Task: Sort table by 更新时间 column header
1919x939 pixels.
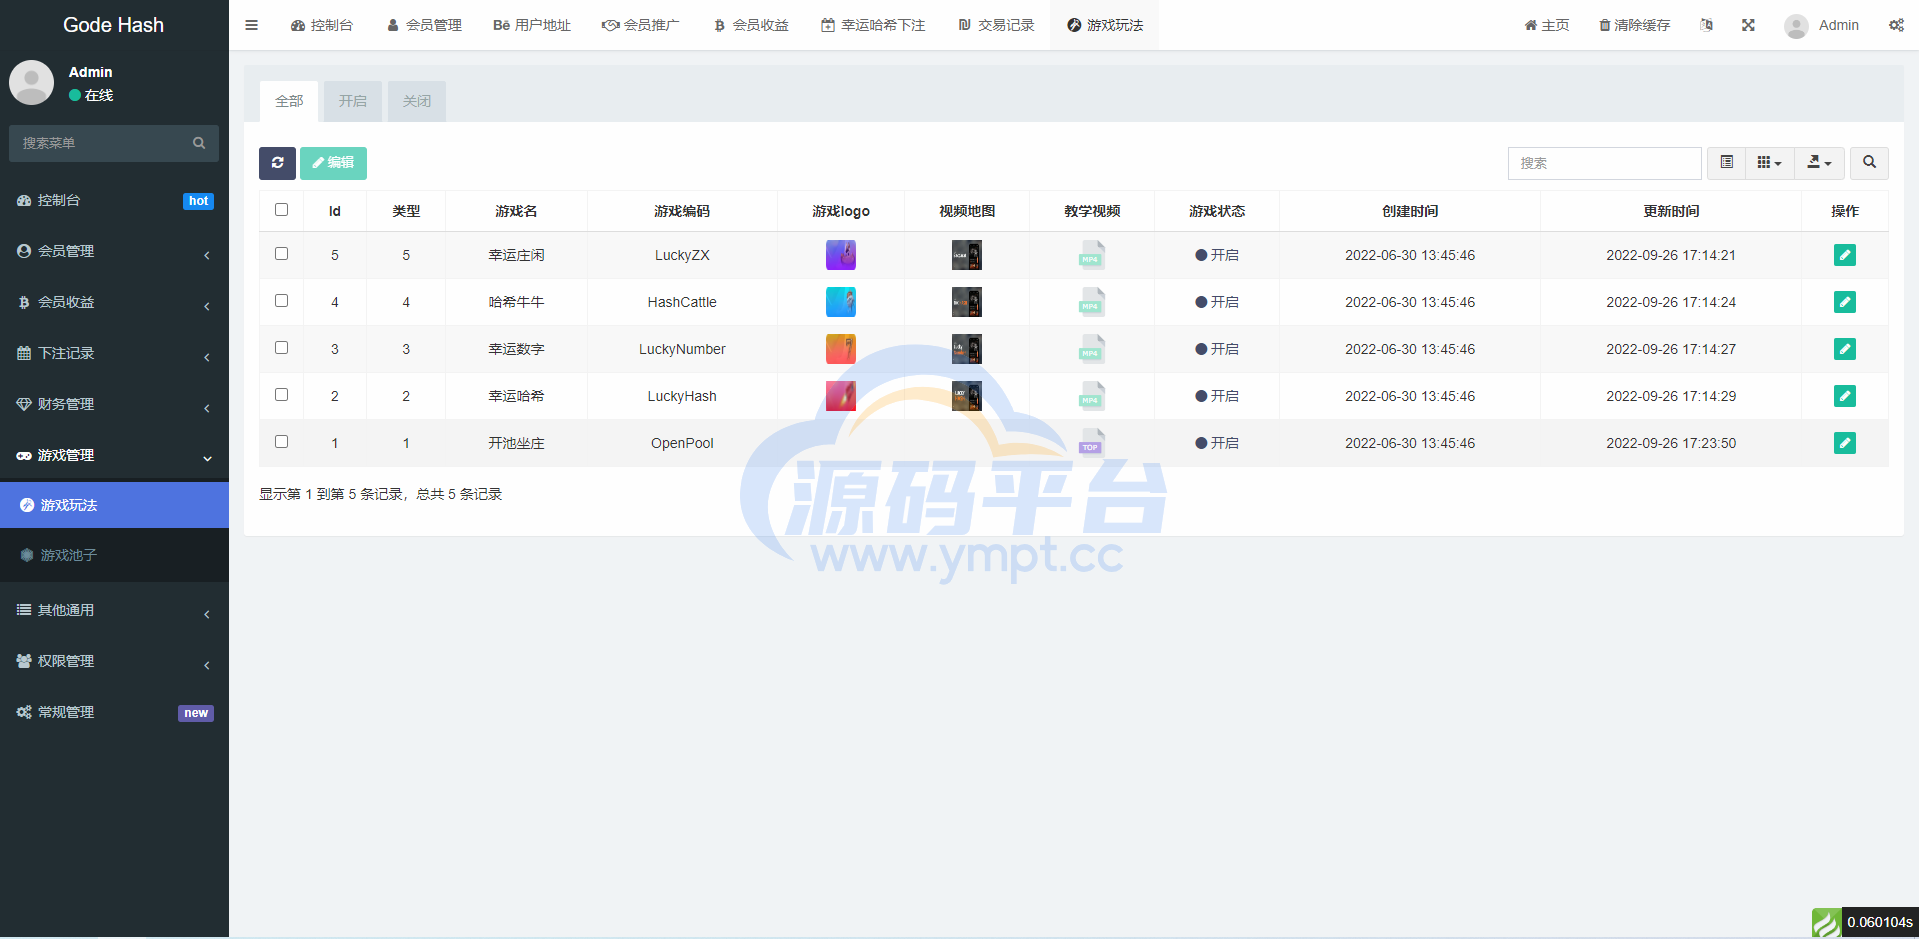Action: coord(1671,211)
